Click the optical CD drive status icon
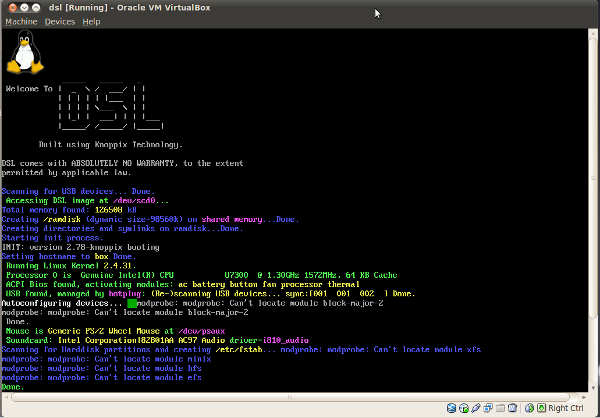Image resolution: width=600 pixels, height=418 pixels. 464,408
